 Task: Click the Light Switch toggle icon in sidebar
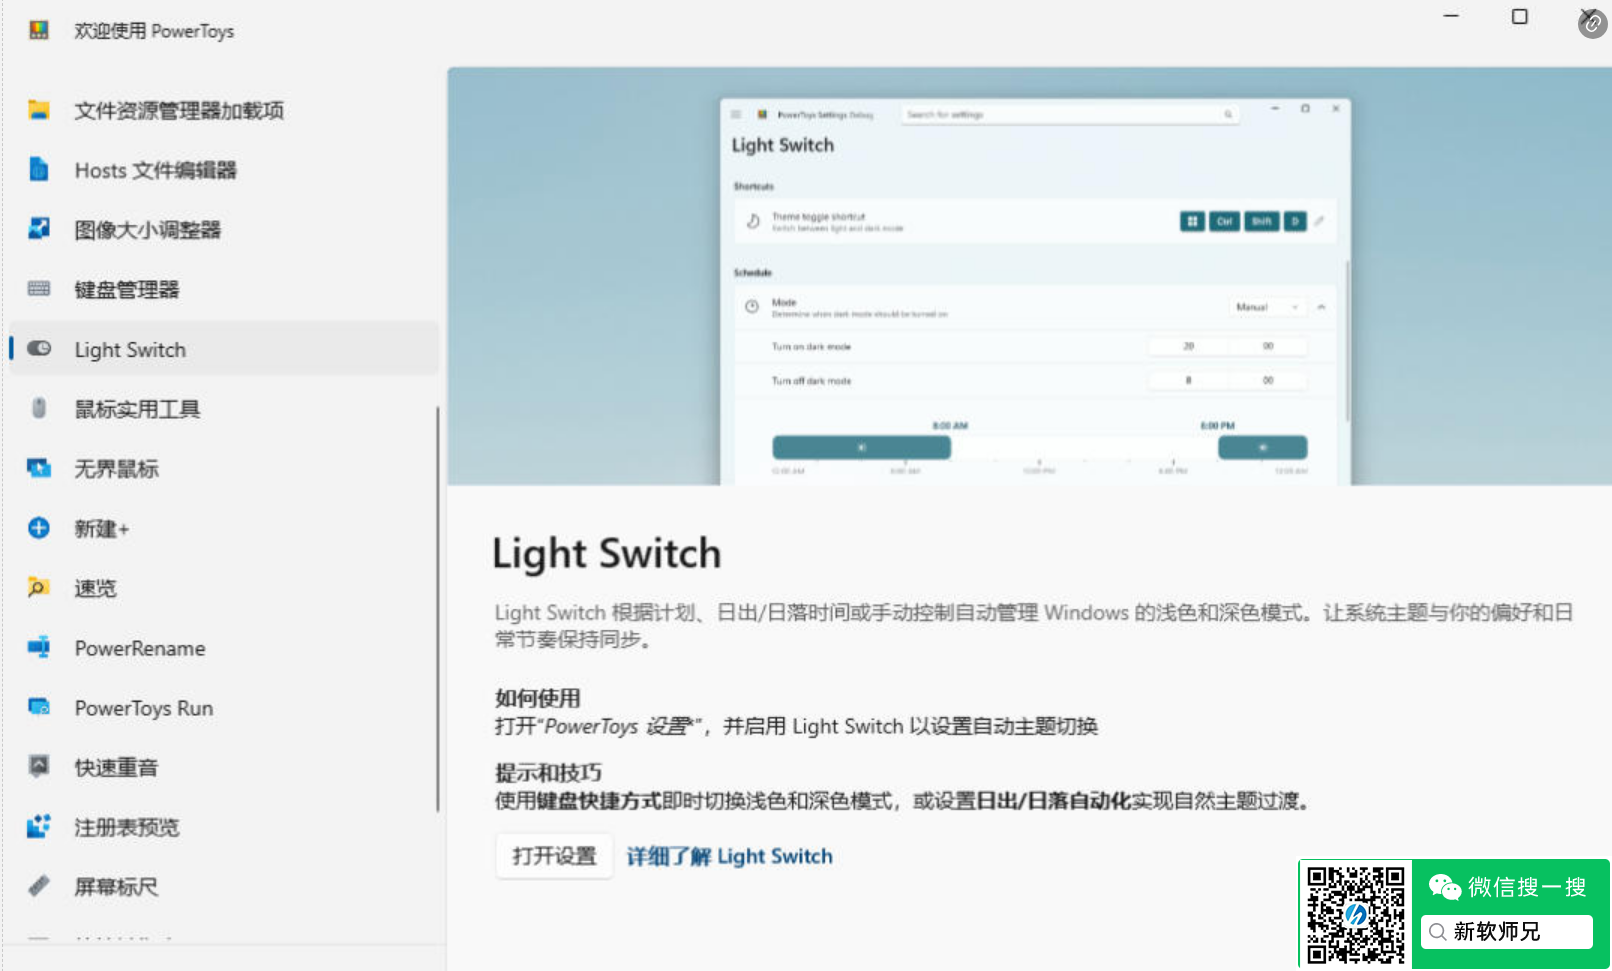click(x=39, y=348)
